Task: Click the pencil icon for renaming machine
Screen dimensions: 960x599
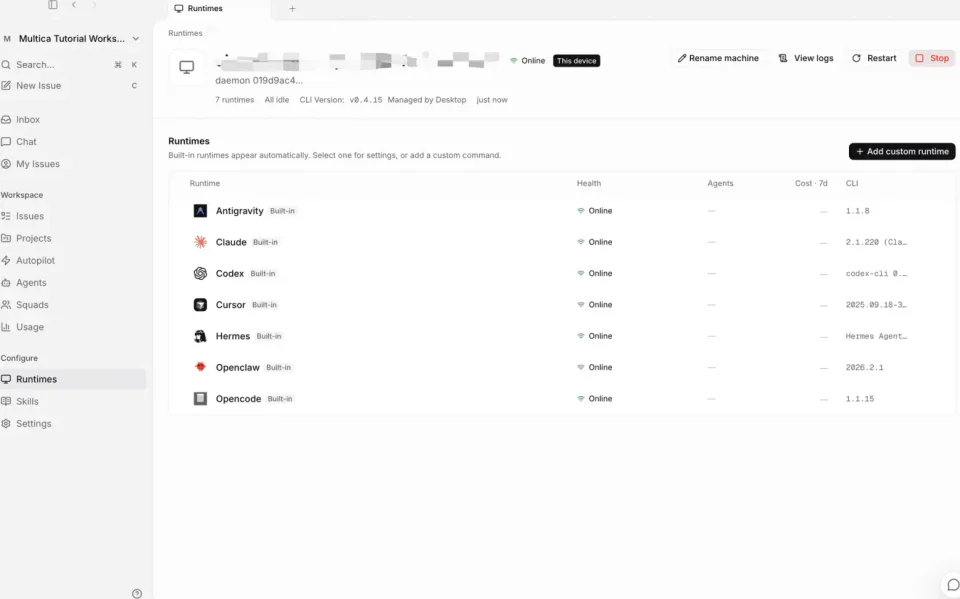Action: tap(681, 58)
